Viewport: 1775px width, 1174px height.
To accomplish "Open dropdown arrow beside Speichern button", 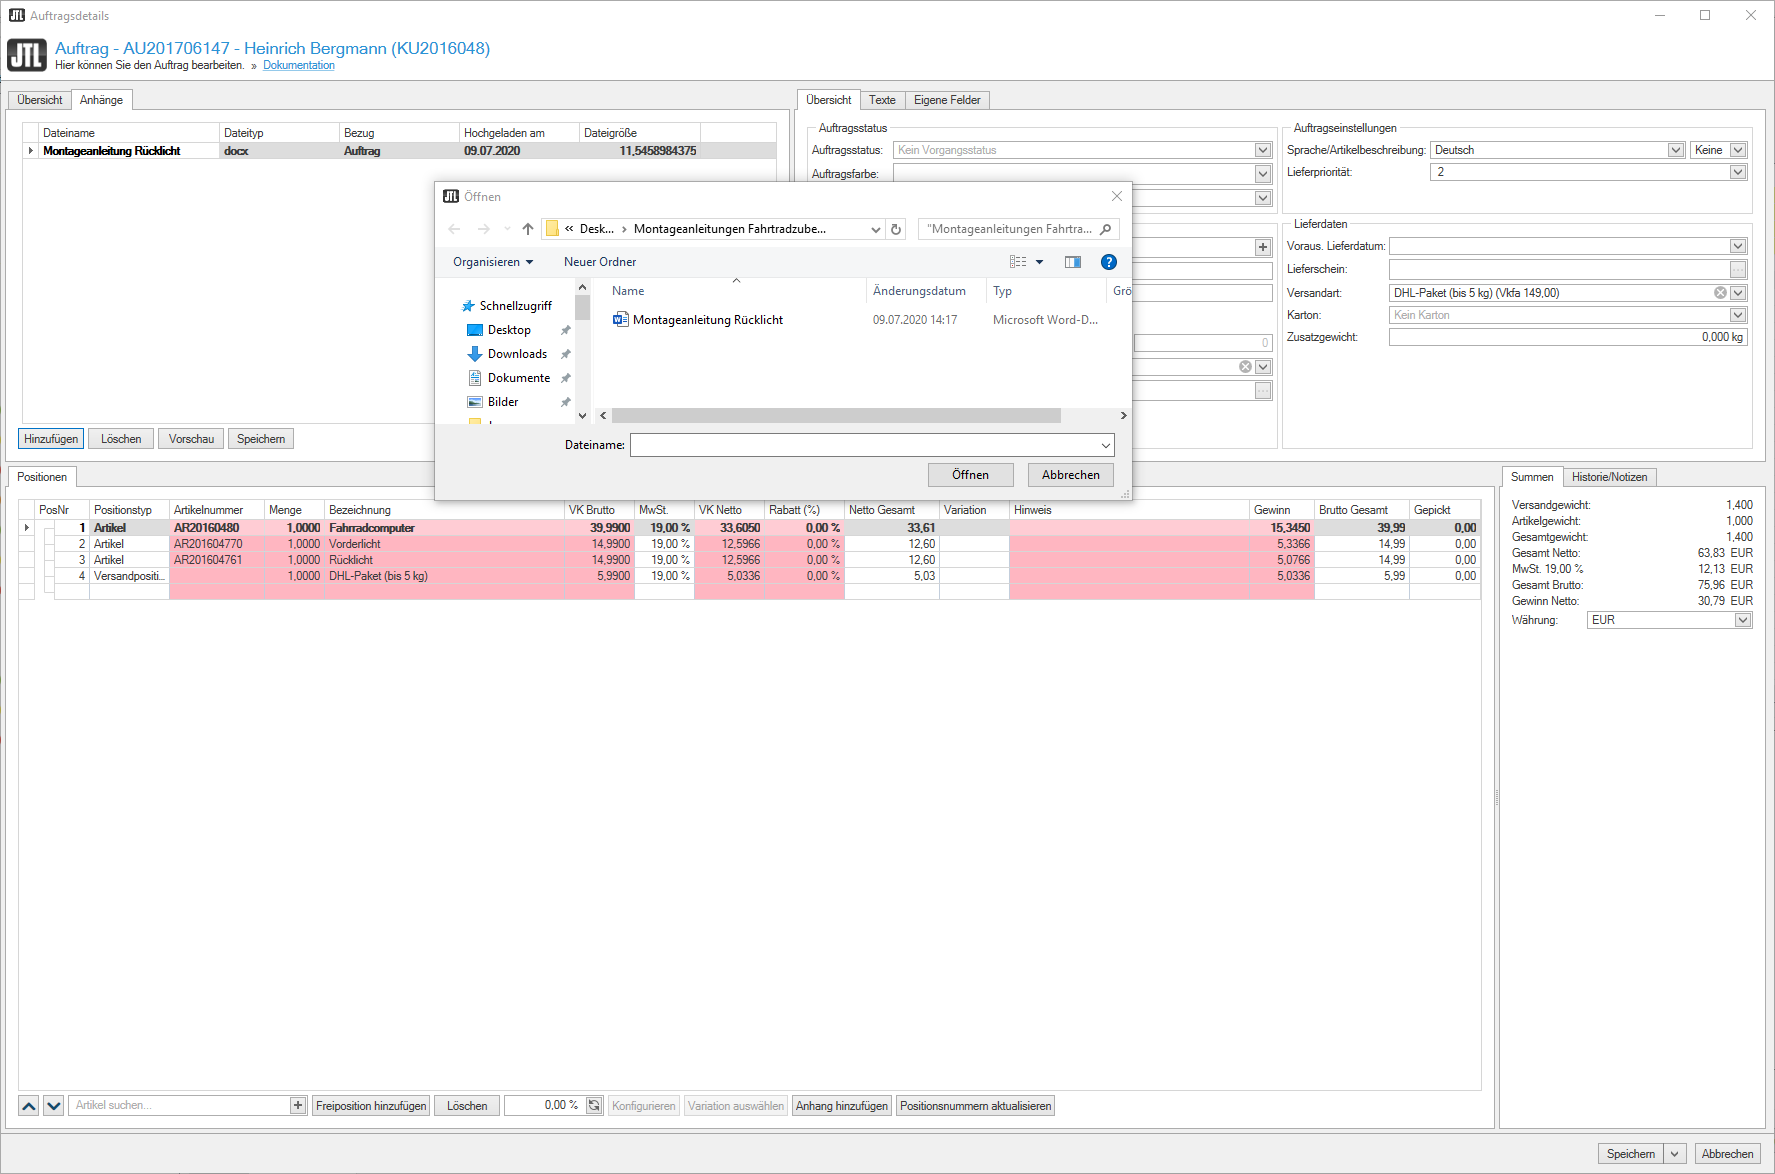I will [x=1675, y=1154].
